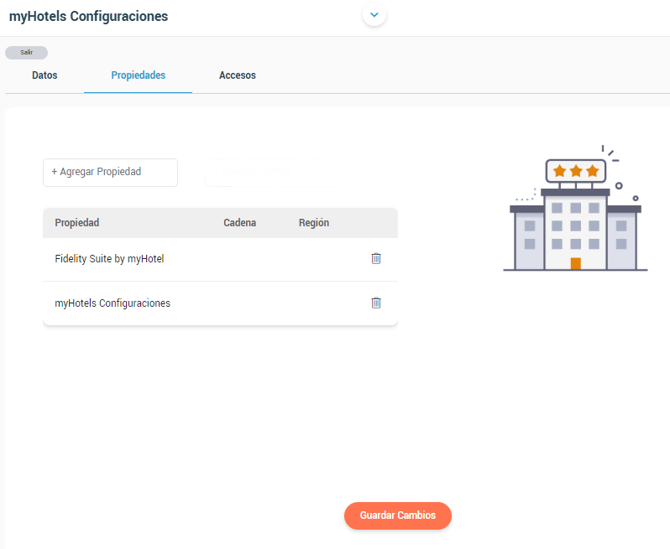Click the hotel building illustration

click(x=576, y=208)
